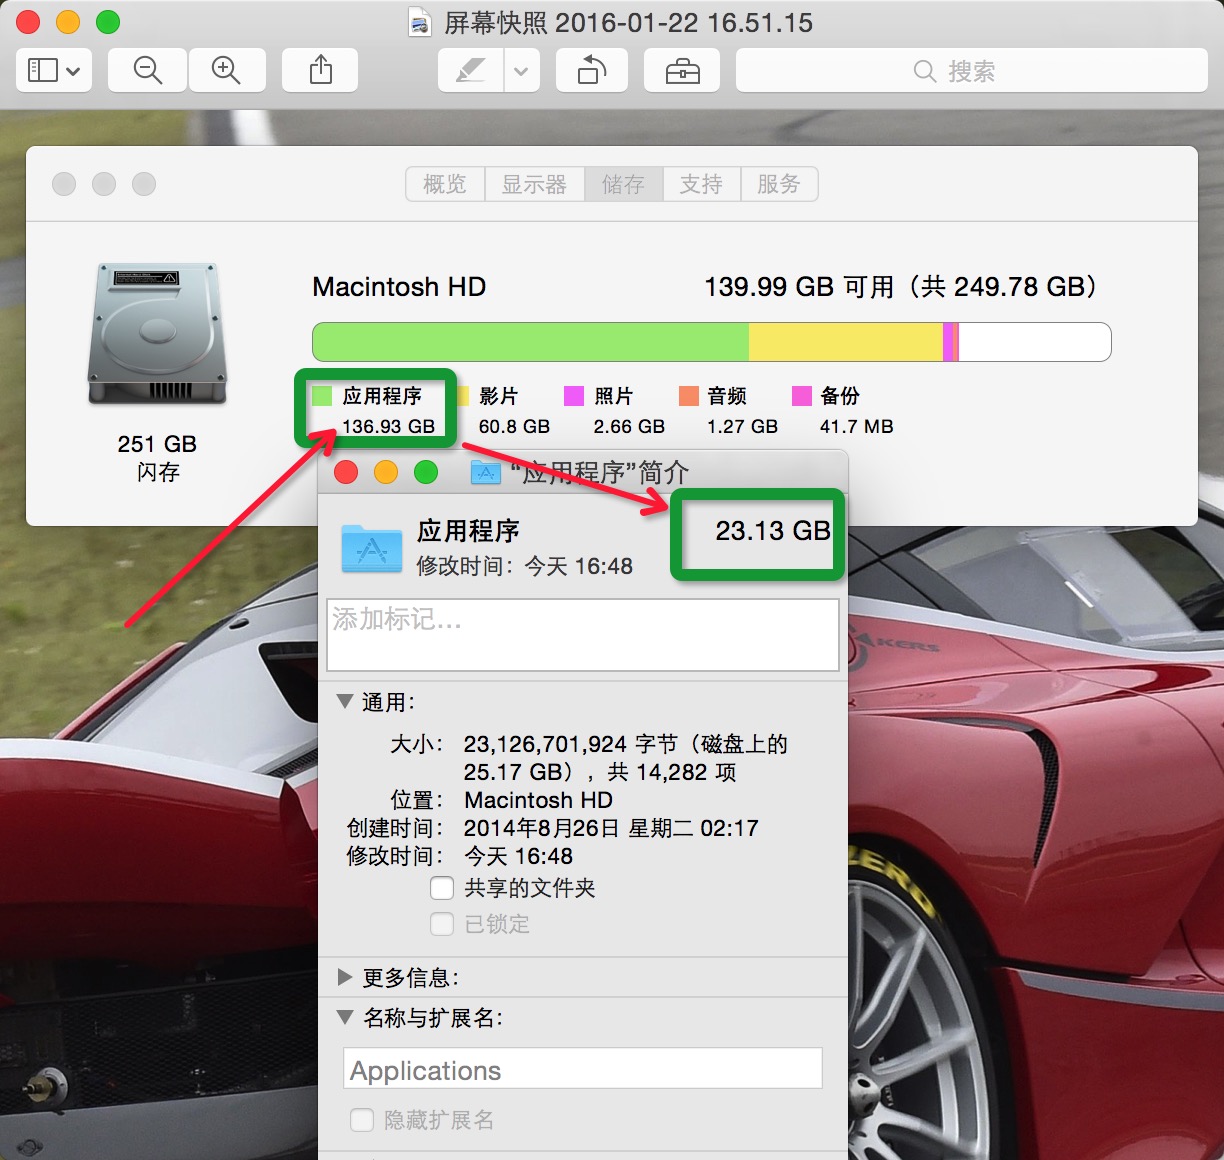Show the markup toolbox icon

coord(683,71)
